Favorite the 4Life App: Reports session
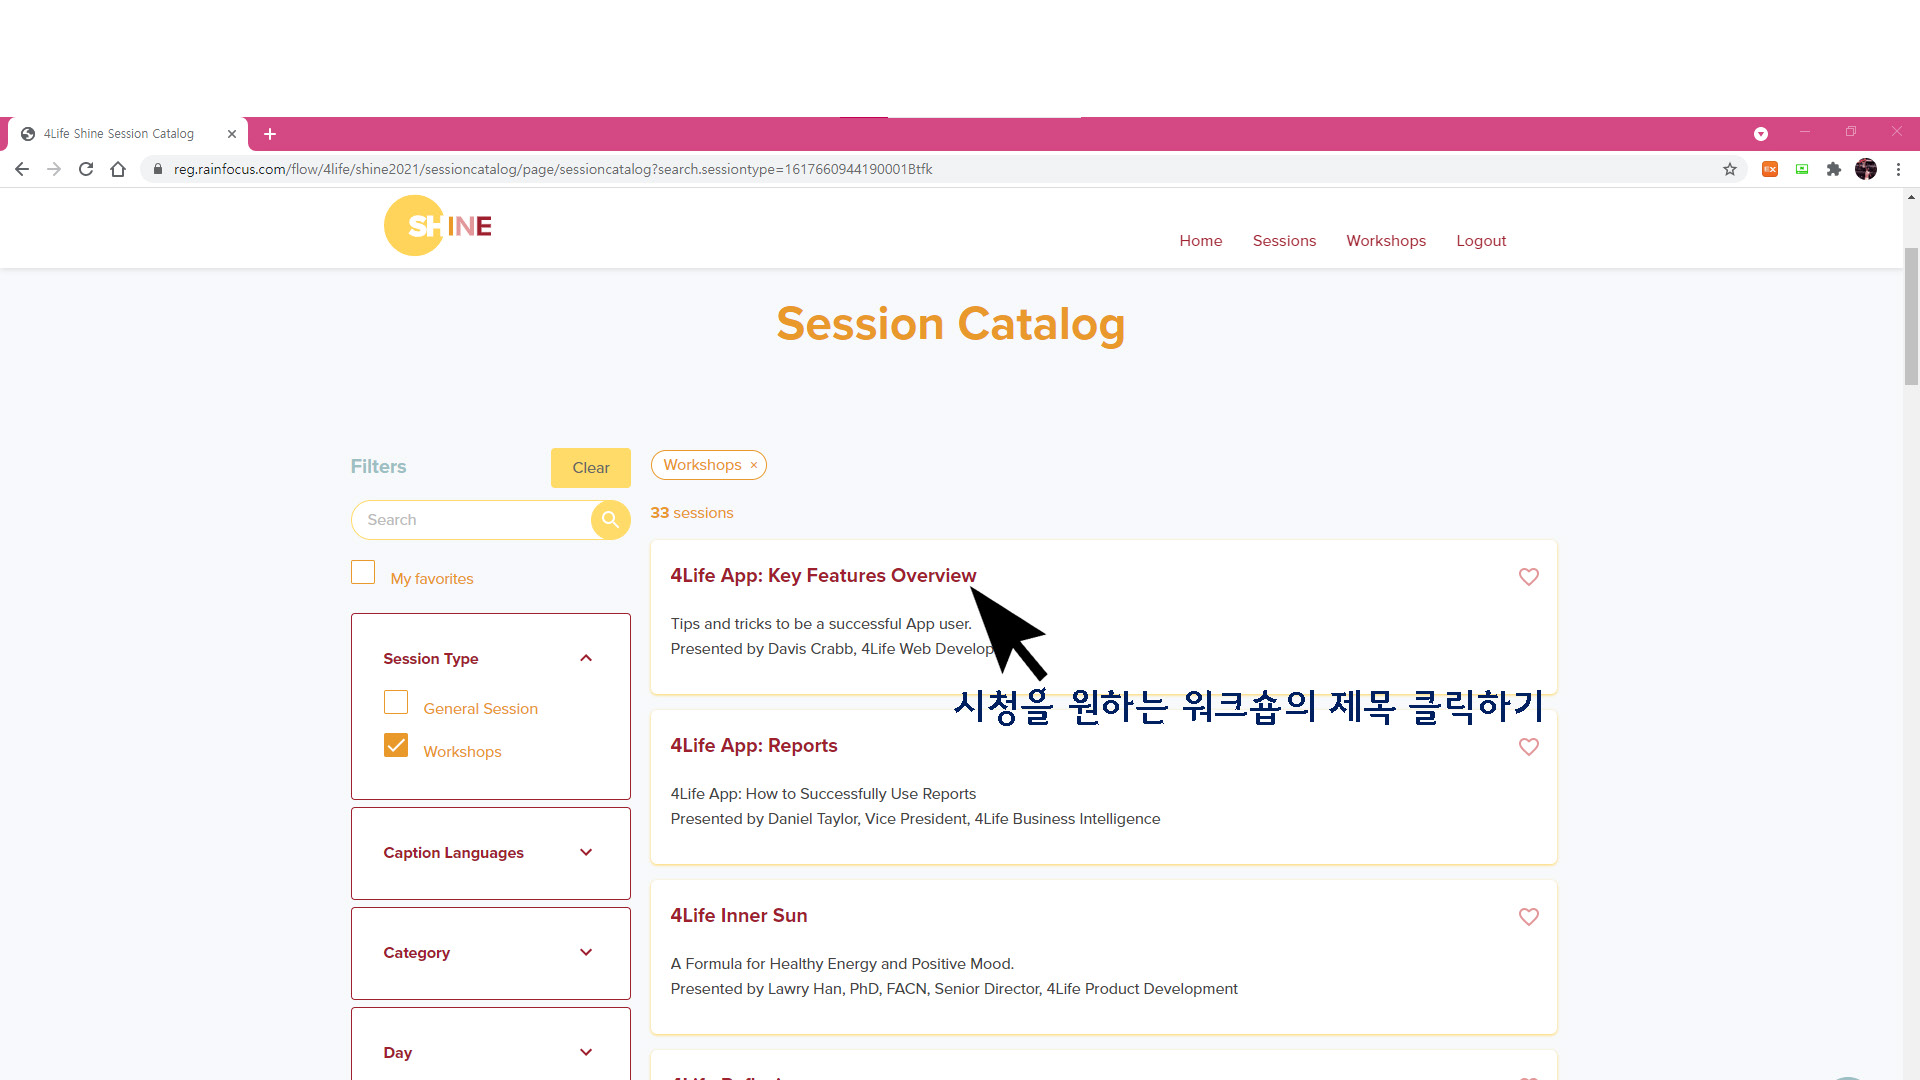The width and height of the screenshot is (1920, 1080). pyautogui.click(x=1528, y=746)
